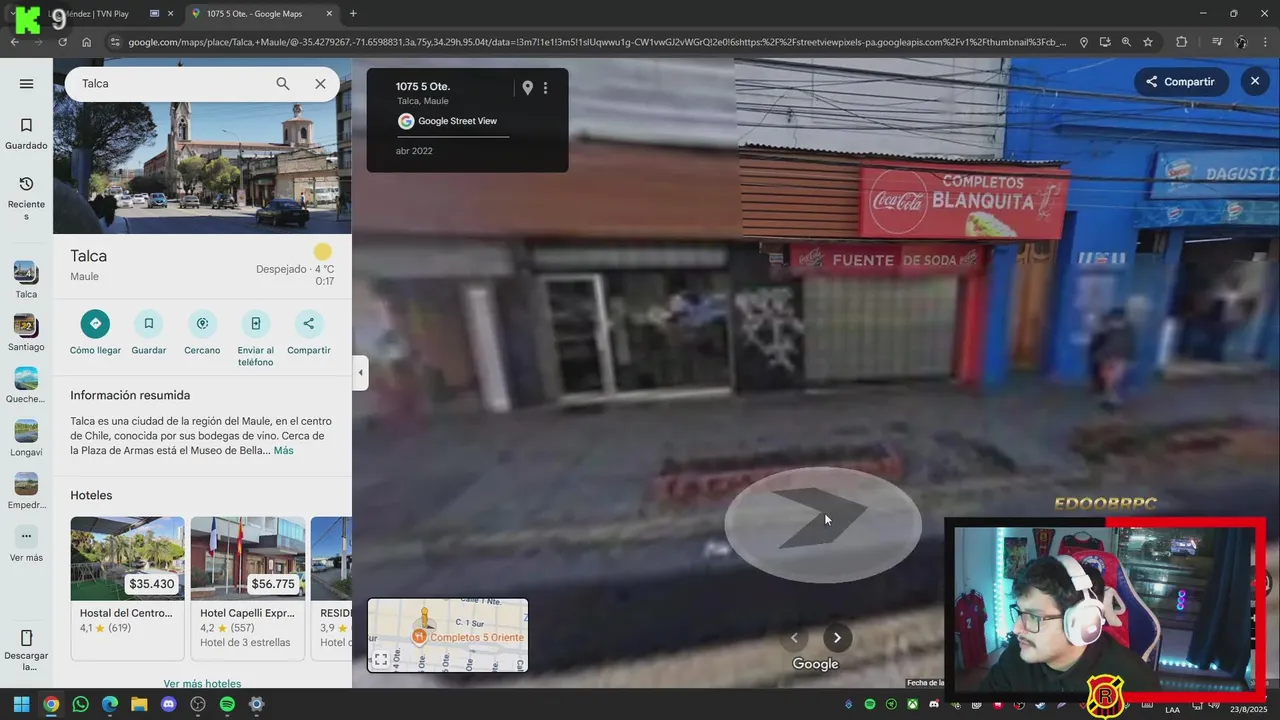The height and width of the screenshot is (720, 1280).
Task: Open Discord from the taskbar
Action: coord(168,704)
